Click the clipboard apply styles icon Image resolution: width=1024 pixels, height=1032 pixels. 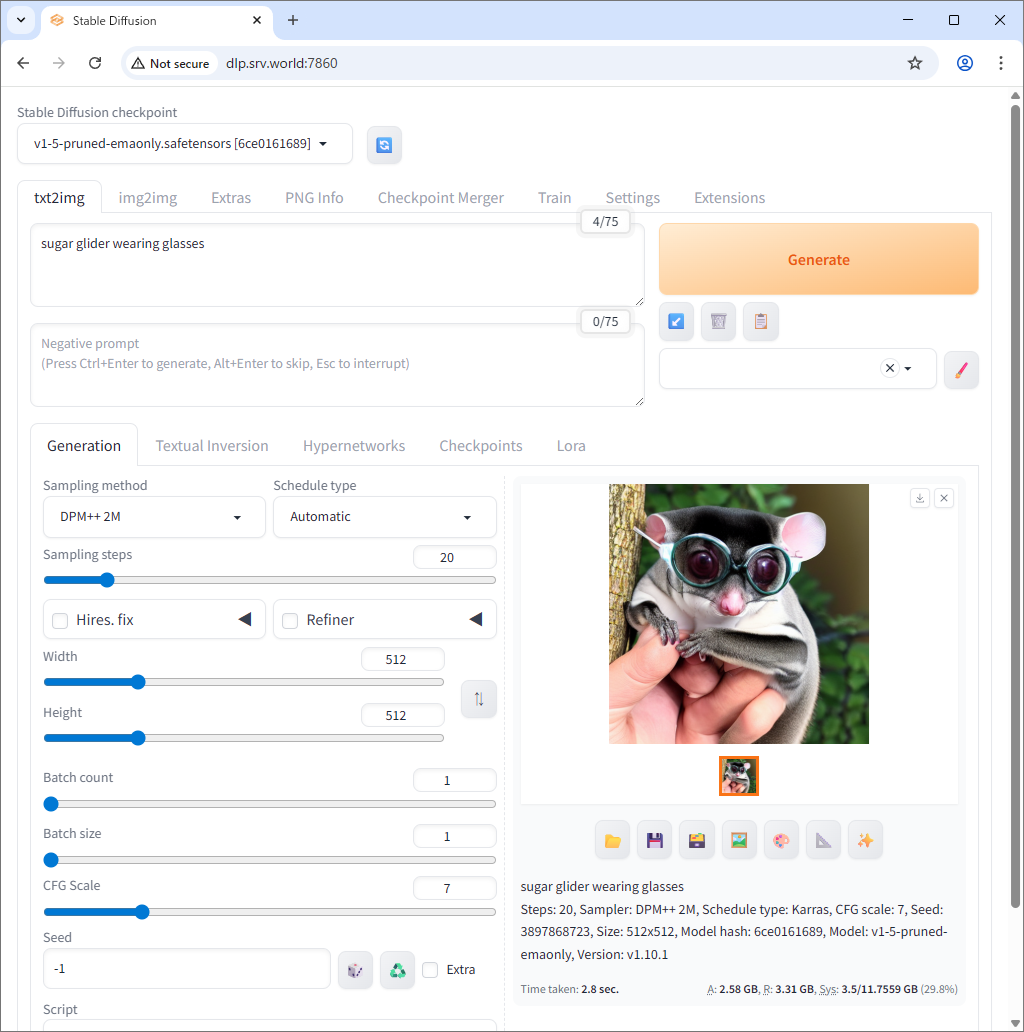[x=760, y=321]
